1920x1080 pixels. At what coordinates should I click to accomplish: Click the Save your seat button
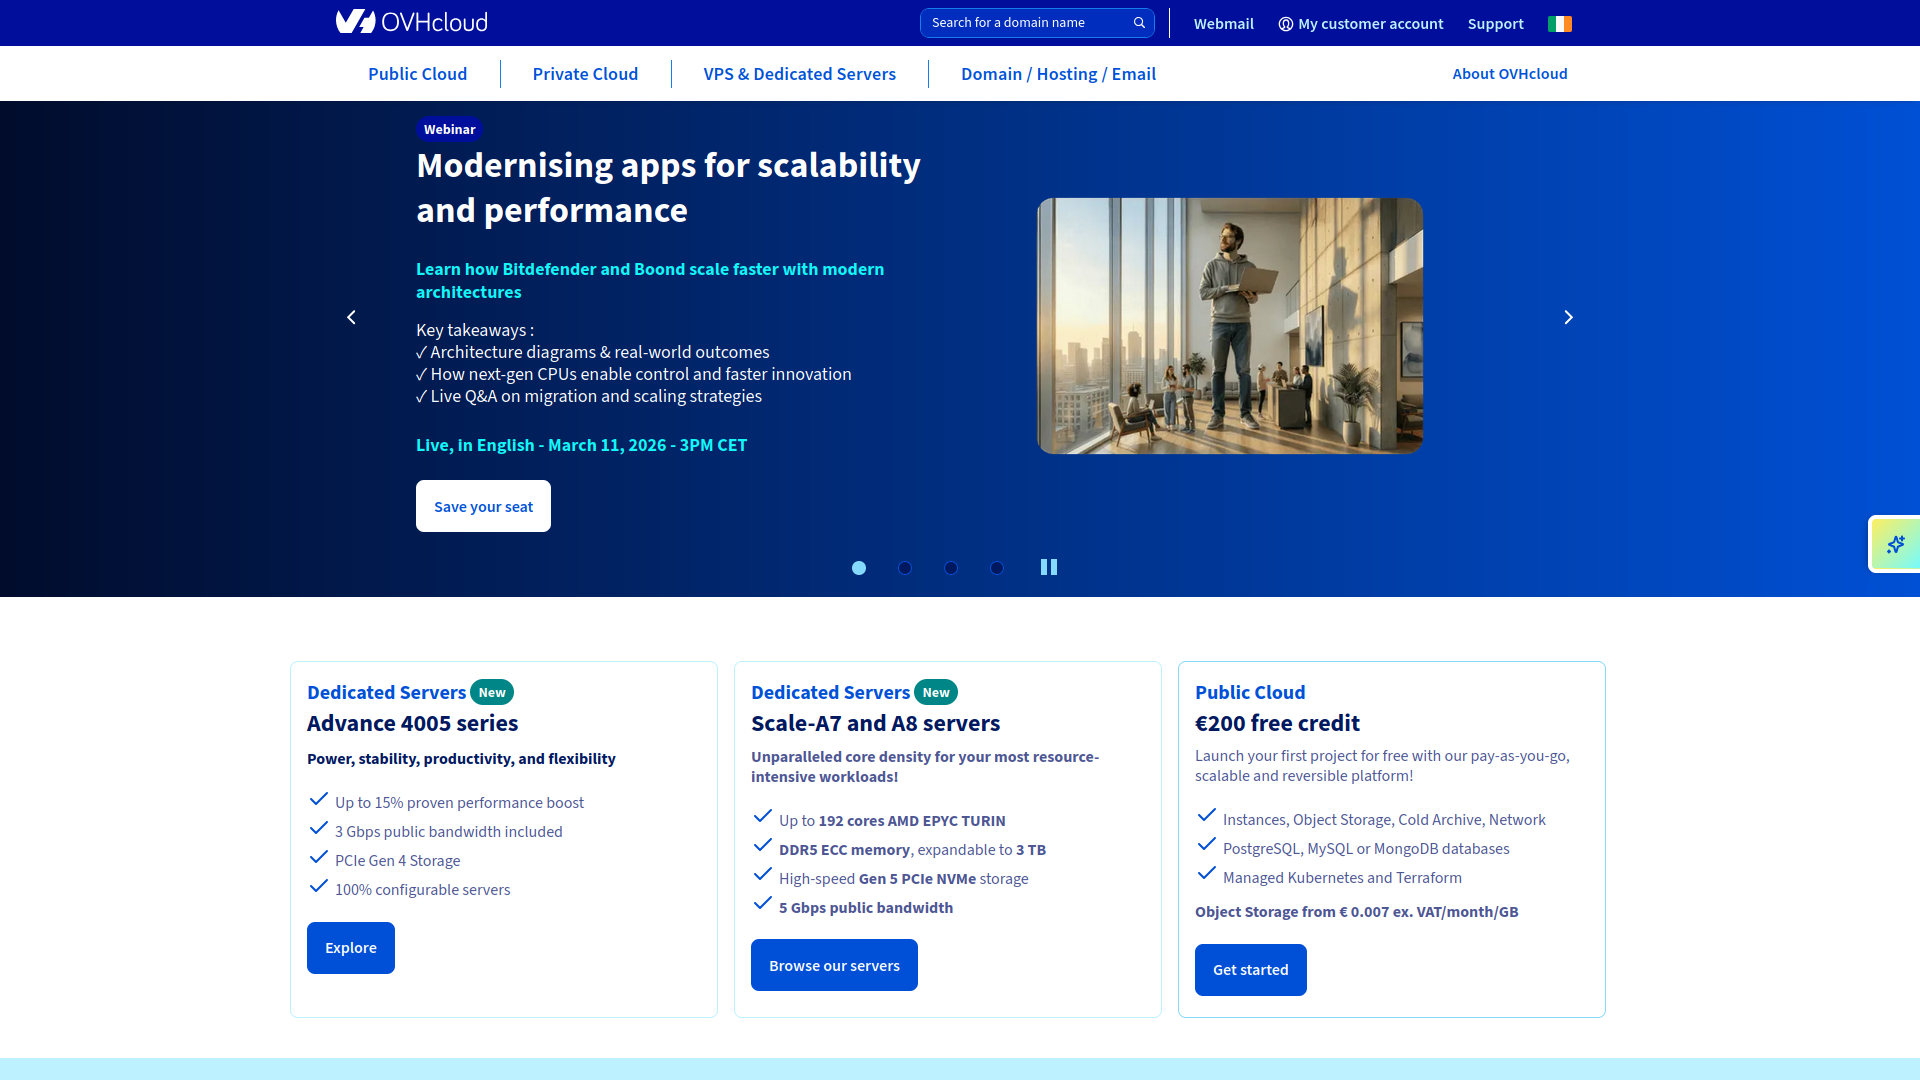[483, 506]
